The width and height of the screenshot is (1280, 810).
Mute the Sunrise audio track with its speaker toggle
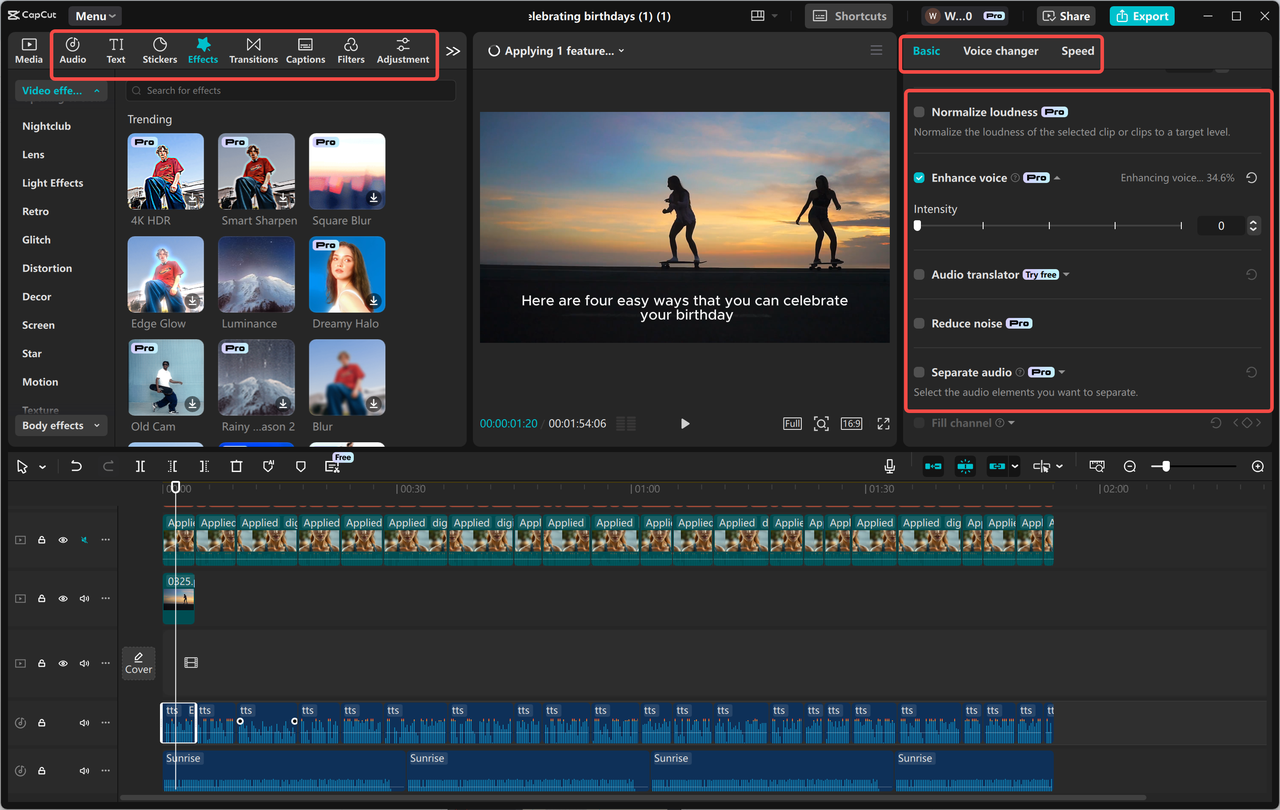[84, 770]
